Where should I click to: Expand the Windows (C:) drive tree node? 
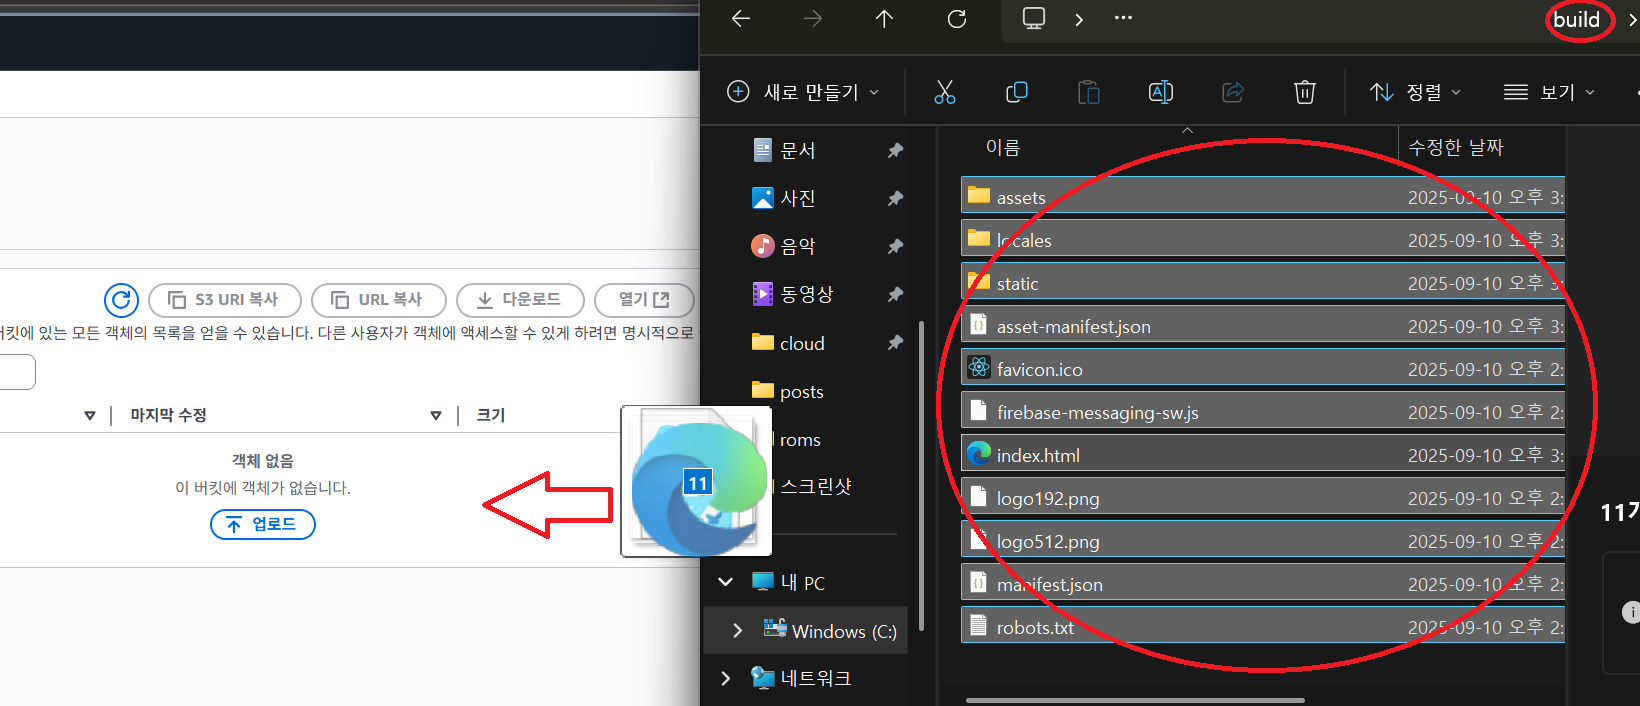pyautogui.click(x=737, y=630)
